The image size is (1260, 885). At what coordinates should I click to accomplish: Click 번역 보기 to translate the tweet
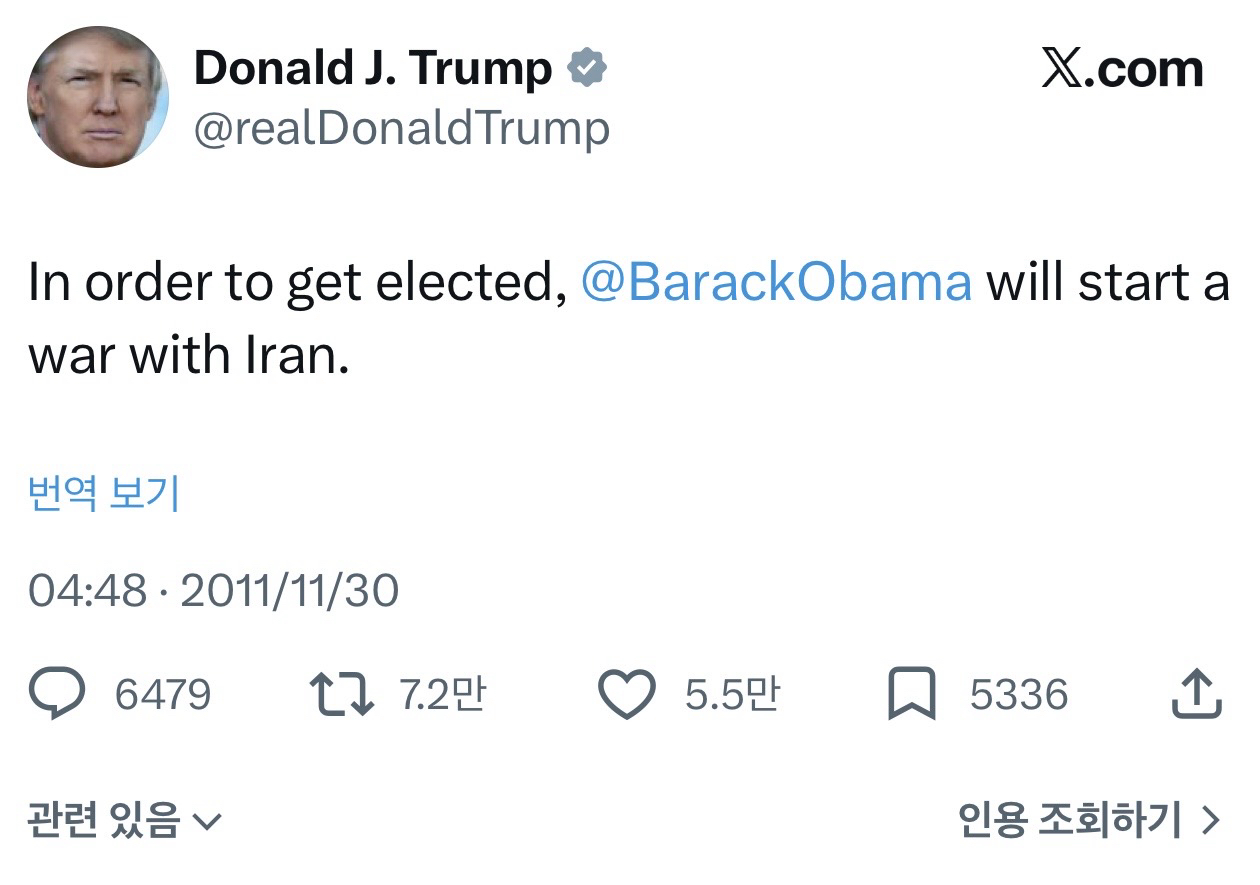coord(104,494)
